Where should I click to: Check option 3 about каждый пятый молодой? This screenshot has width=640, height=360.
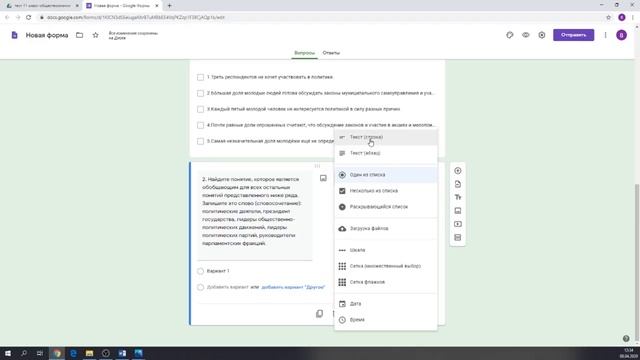(x=200, y=109)
